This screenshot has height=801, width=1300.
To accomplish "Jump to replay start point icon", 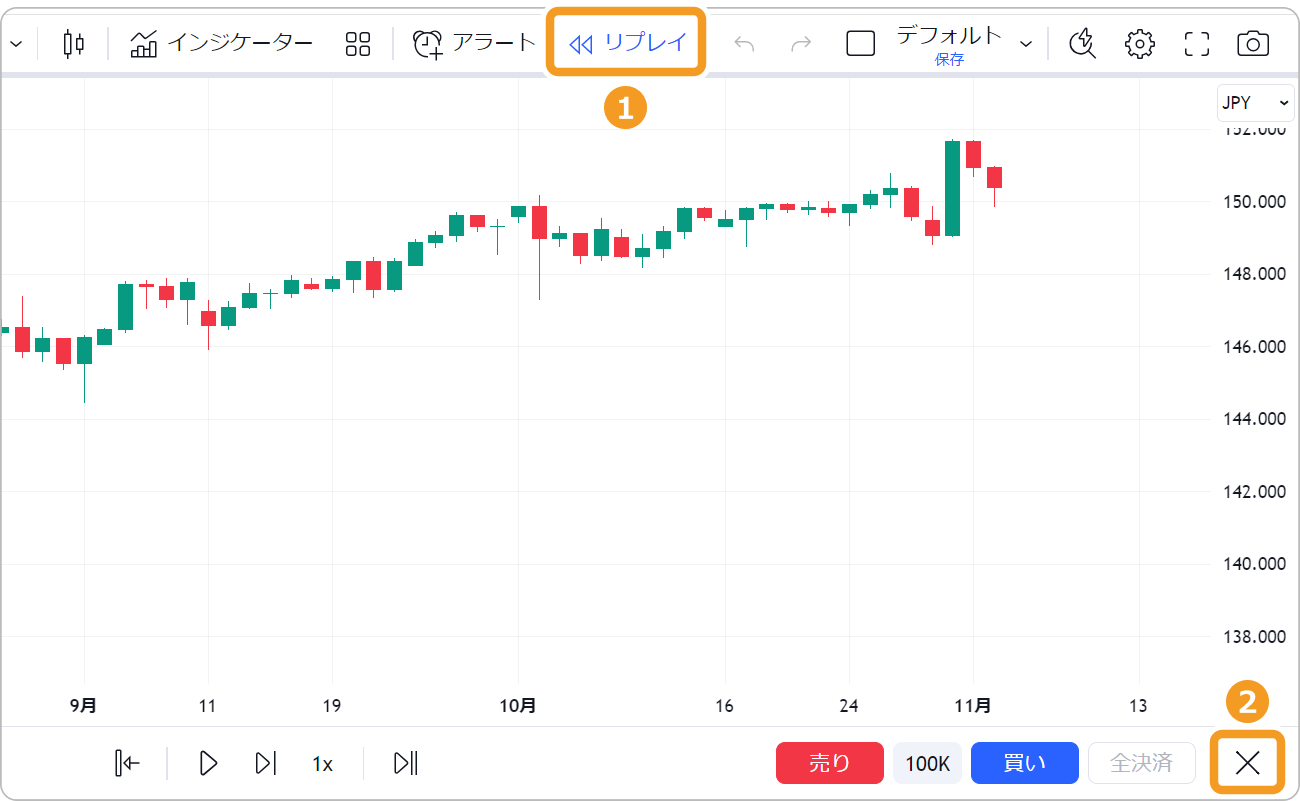I will pos(127,763).
